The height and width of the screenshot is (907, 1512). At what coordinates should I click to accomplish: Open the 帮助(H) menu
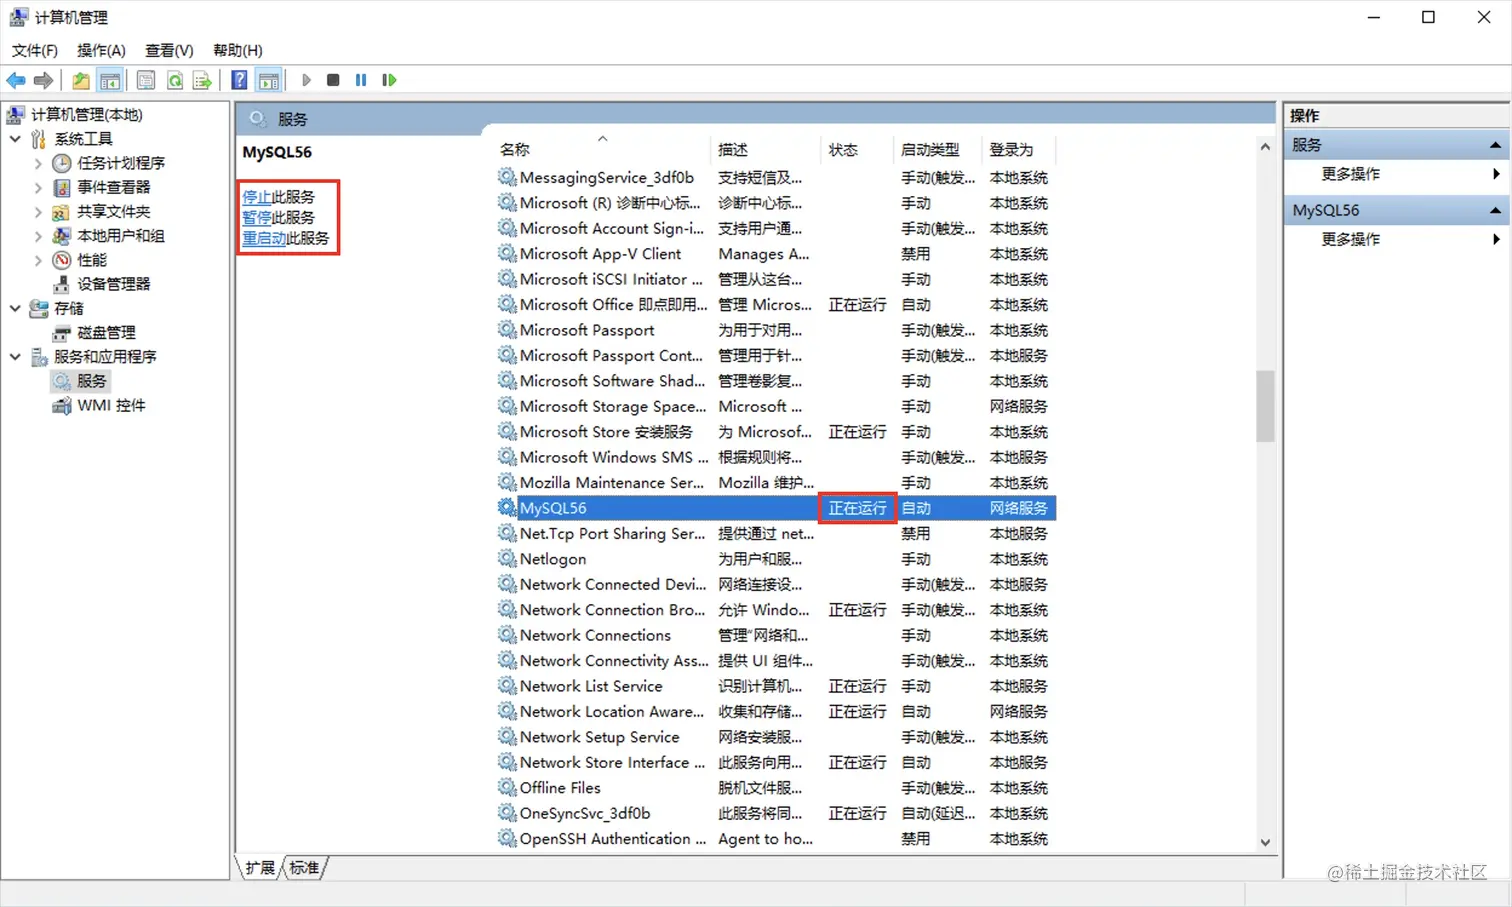[238, 50]
